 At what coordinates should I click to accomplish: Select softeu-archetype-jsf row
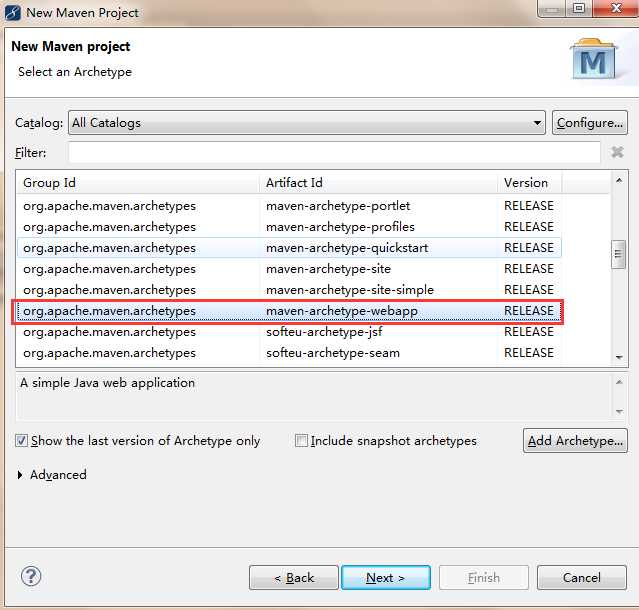pyautogui.click(x=289, y=332)
